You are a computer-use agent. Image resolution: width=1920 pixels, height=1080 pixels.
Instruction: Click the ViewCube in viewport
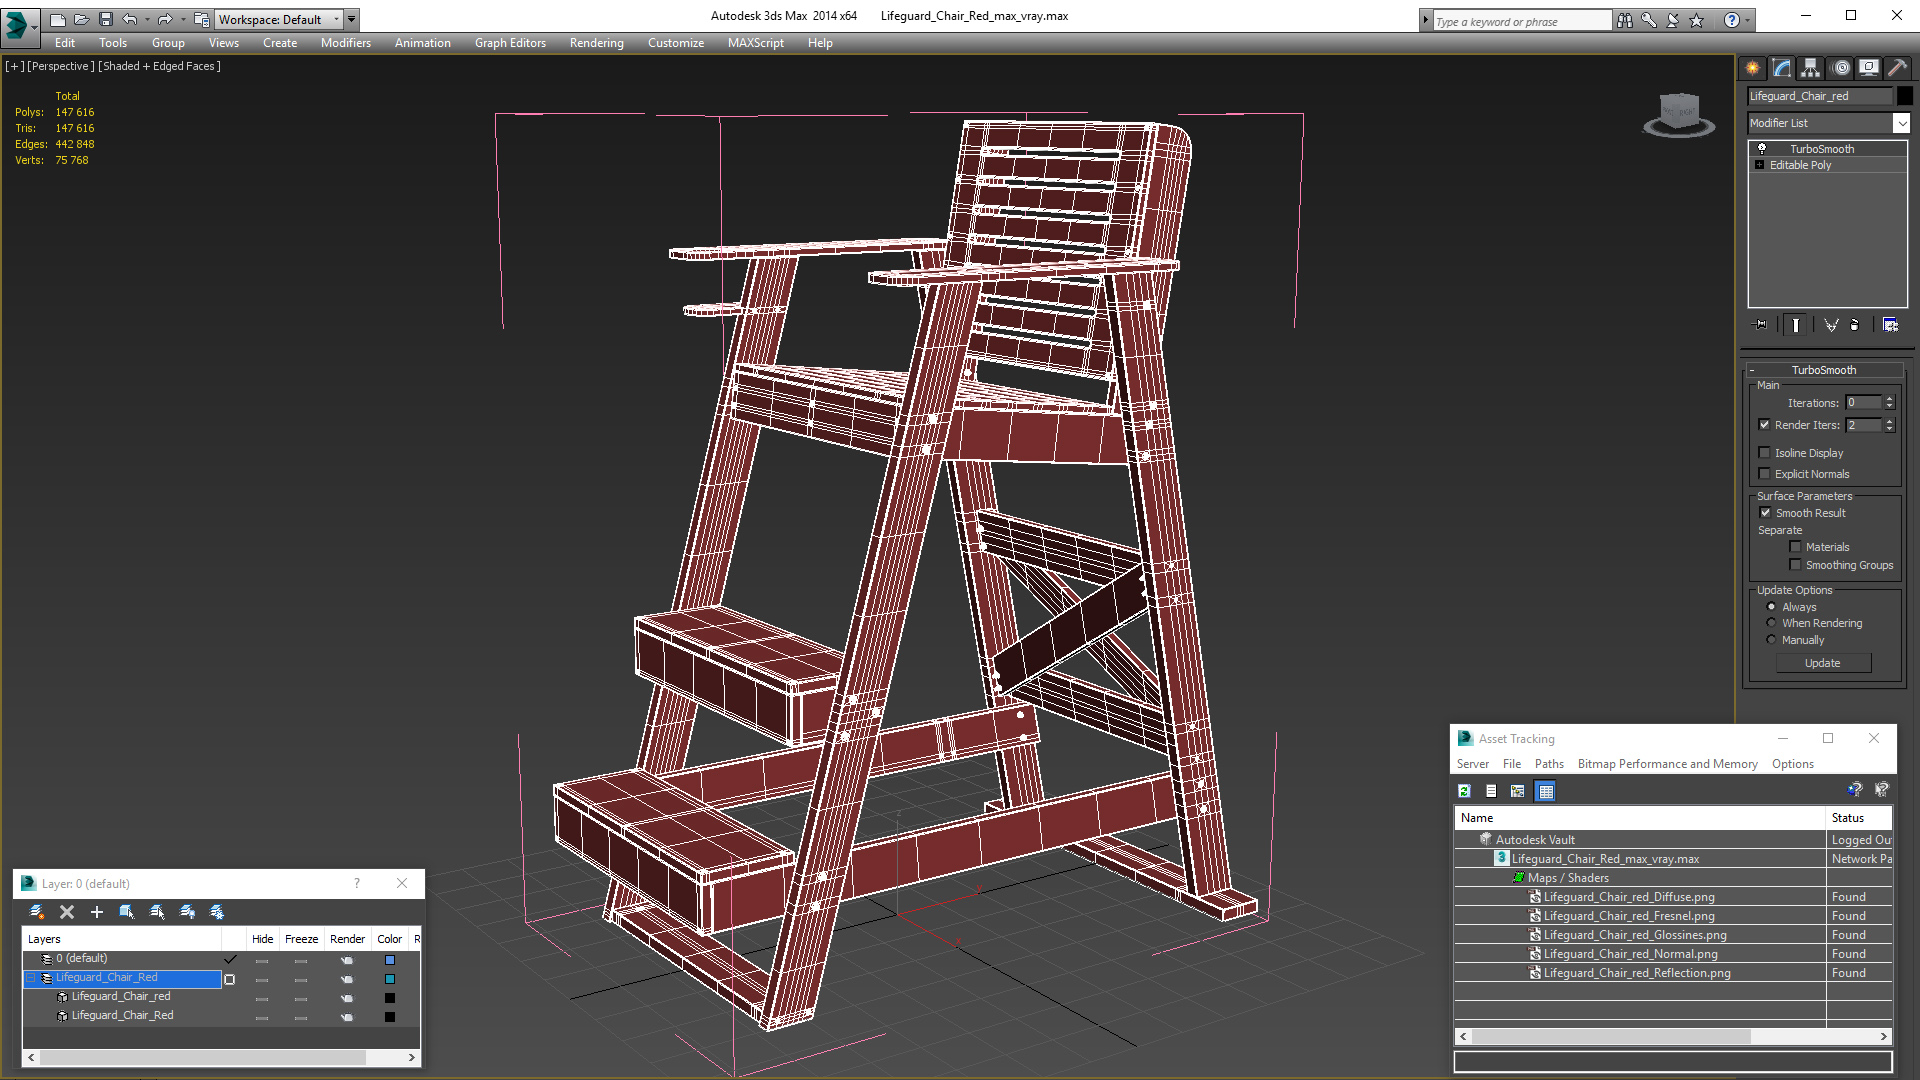(1679, 113)
